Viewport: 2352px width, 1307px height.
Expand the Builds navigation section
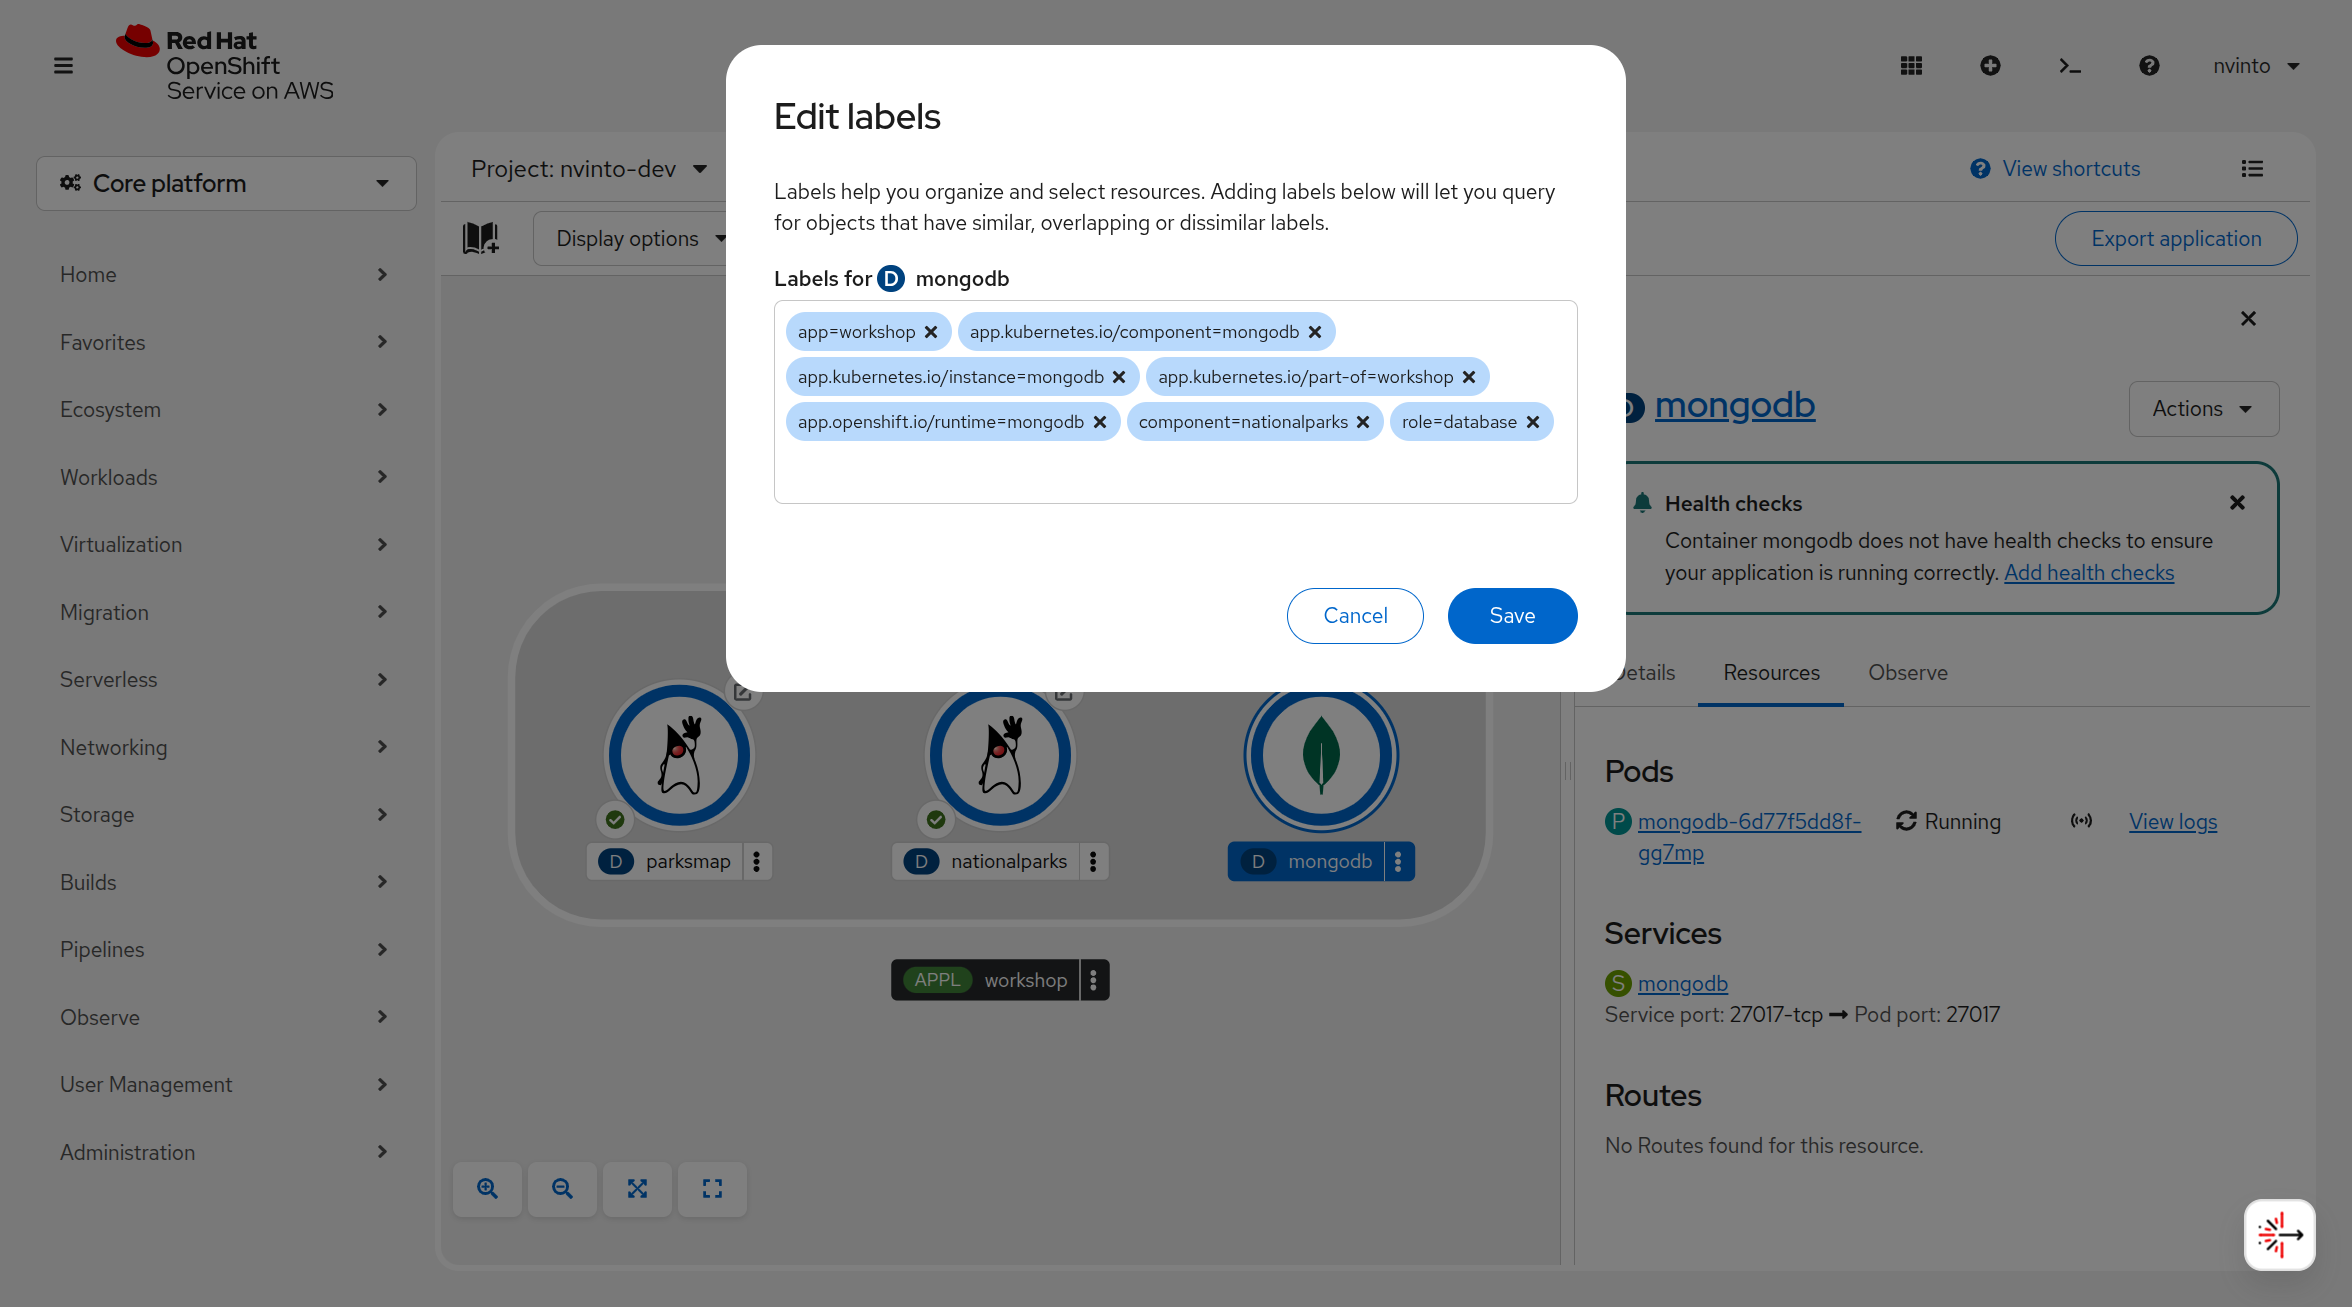coord(224,882)
